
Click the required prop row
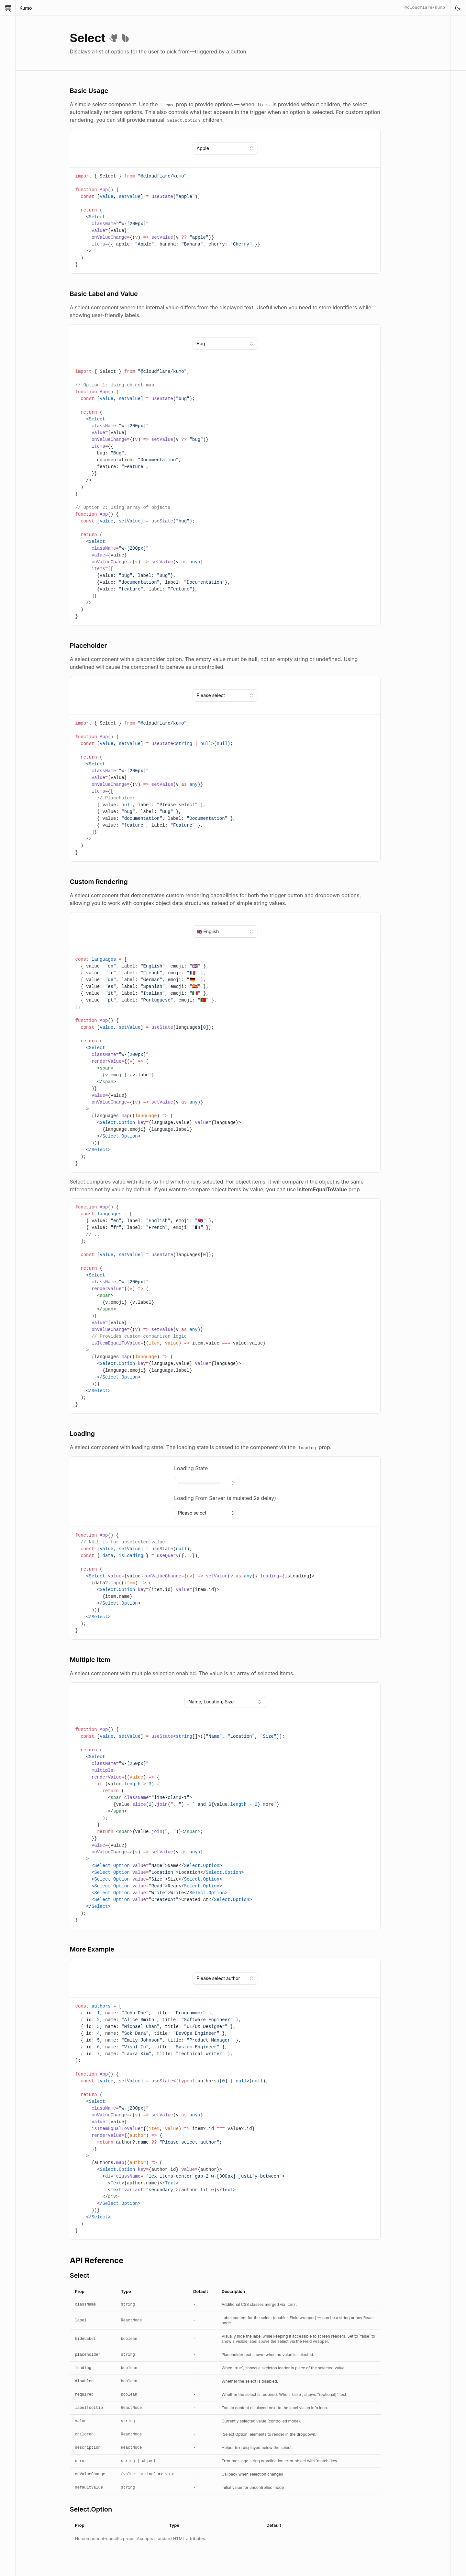225,2394
